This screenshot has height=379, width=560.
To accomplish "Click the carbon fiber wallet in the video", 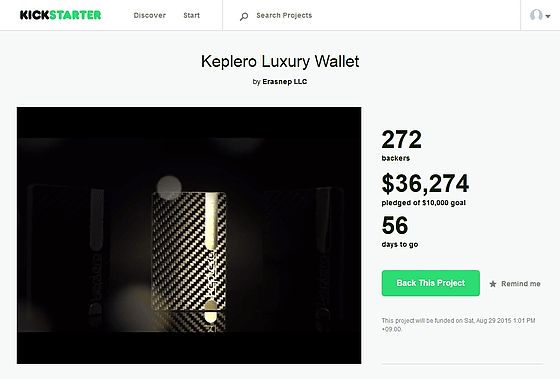I will 189,252.
